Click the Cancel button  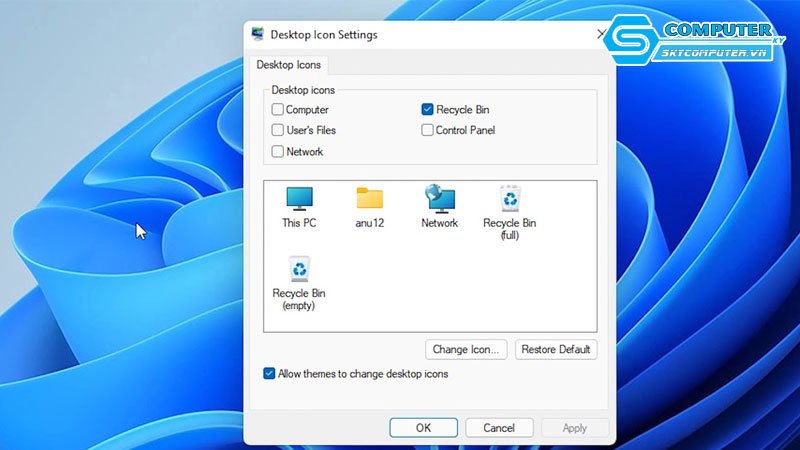(499, 428)
